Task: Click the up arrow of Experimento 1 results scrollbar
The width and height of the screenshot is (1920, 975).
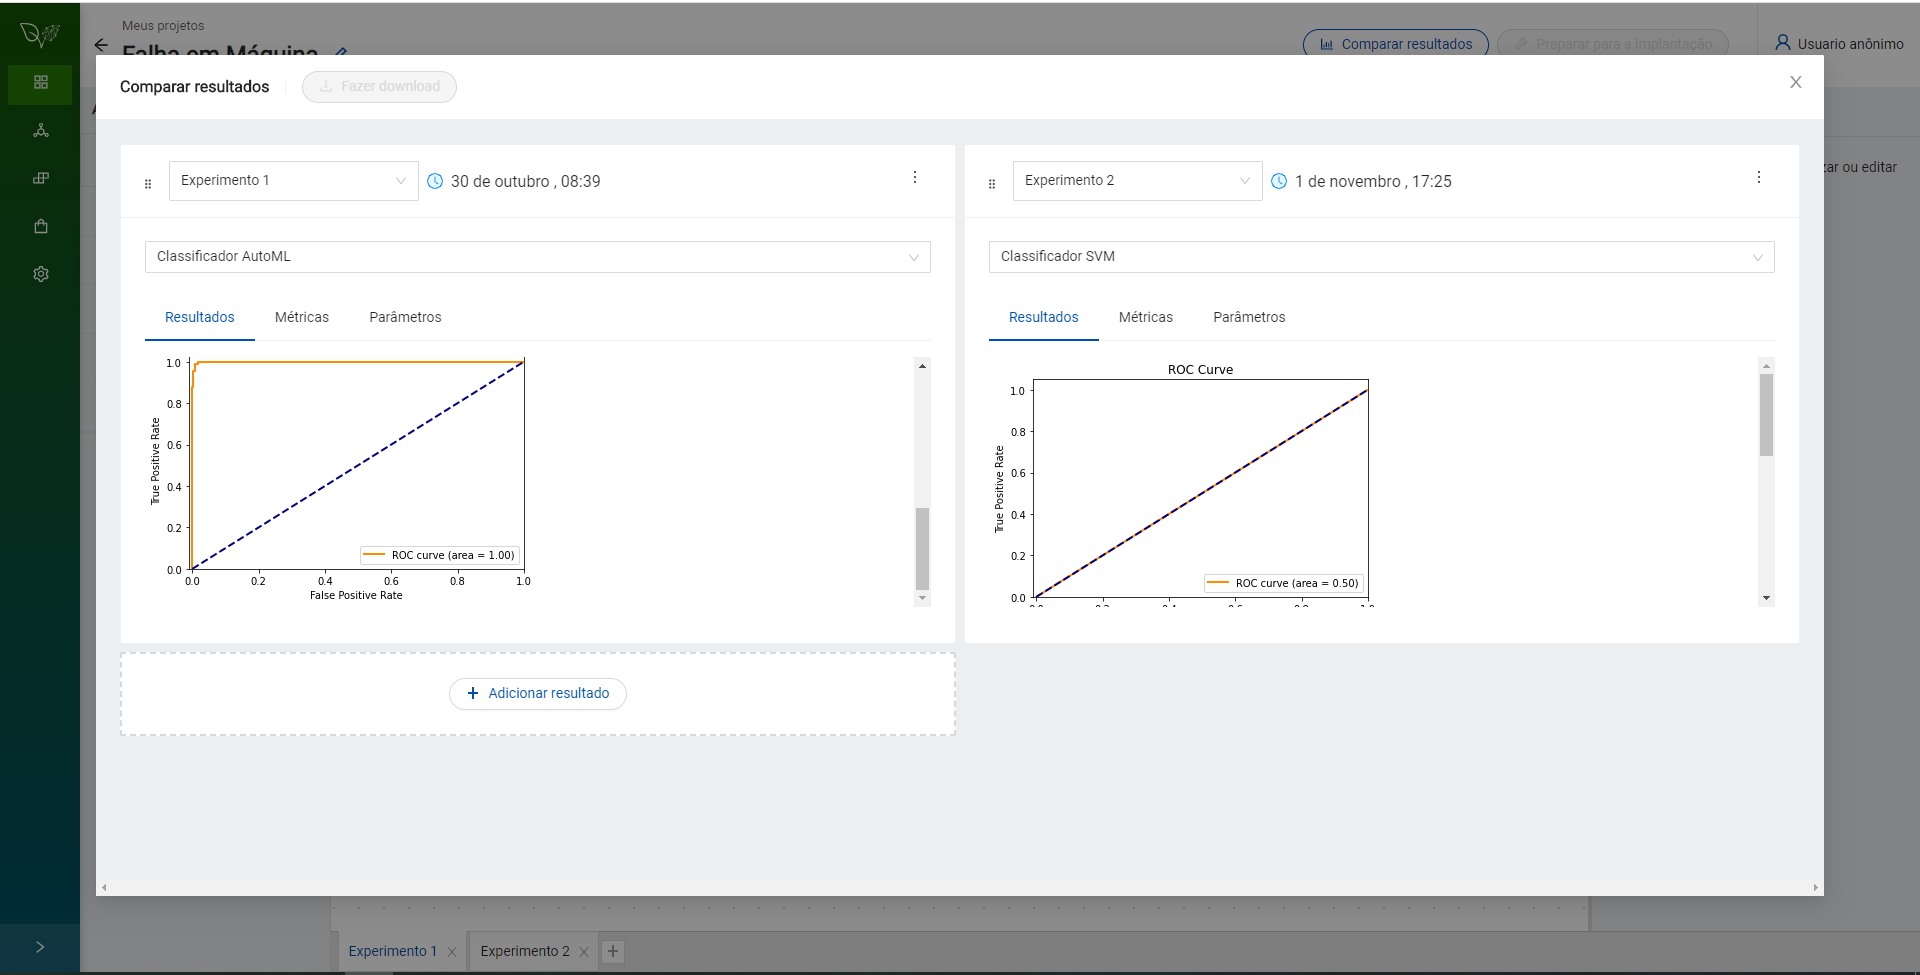Action: coord(922,366)
